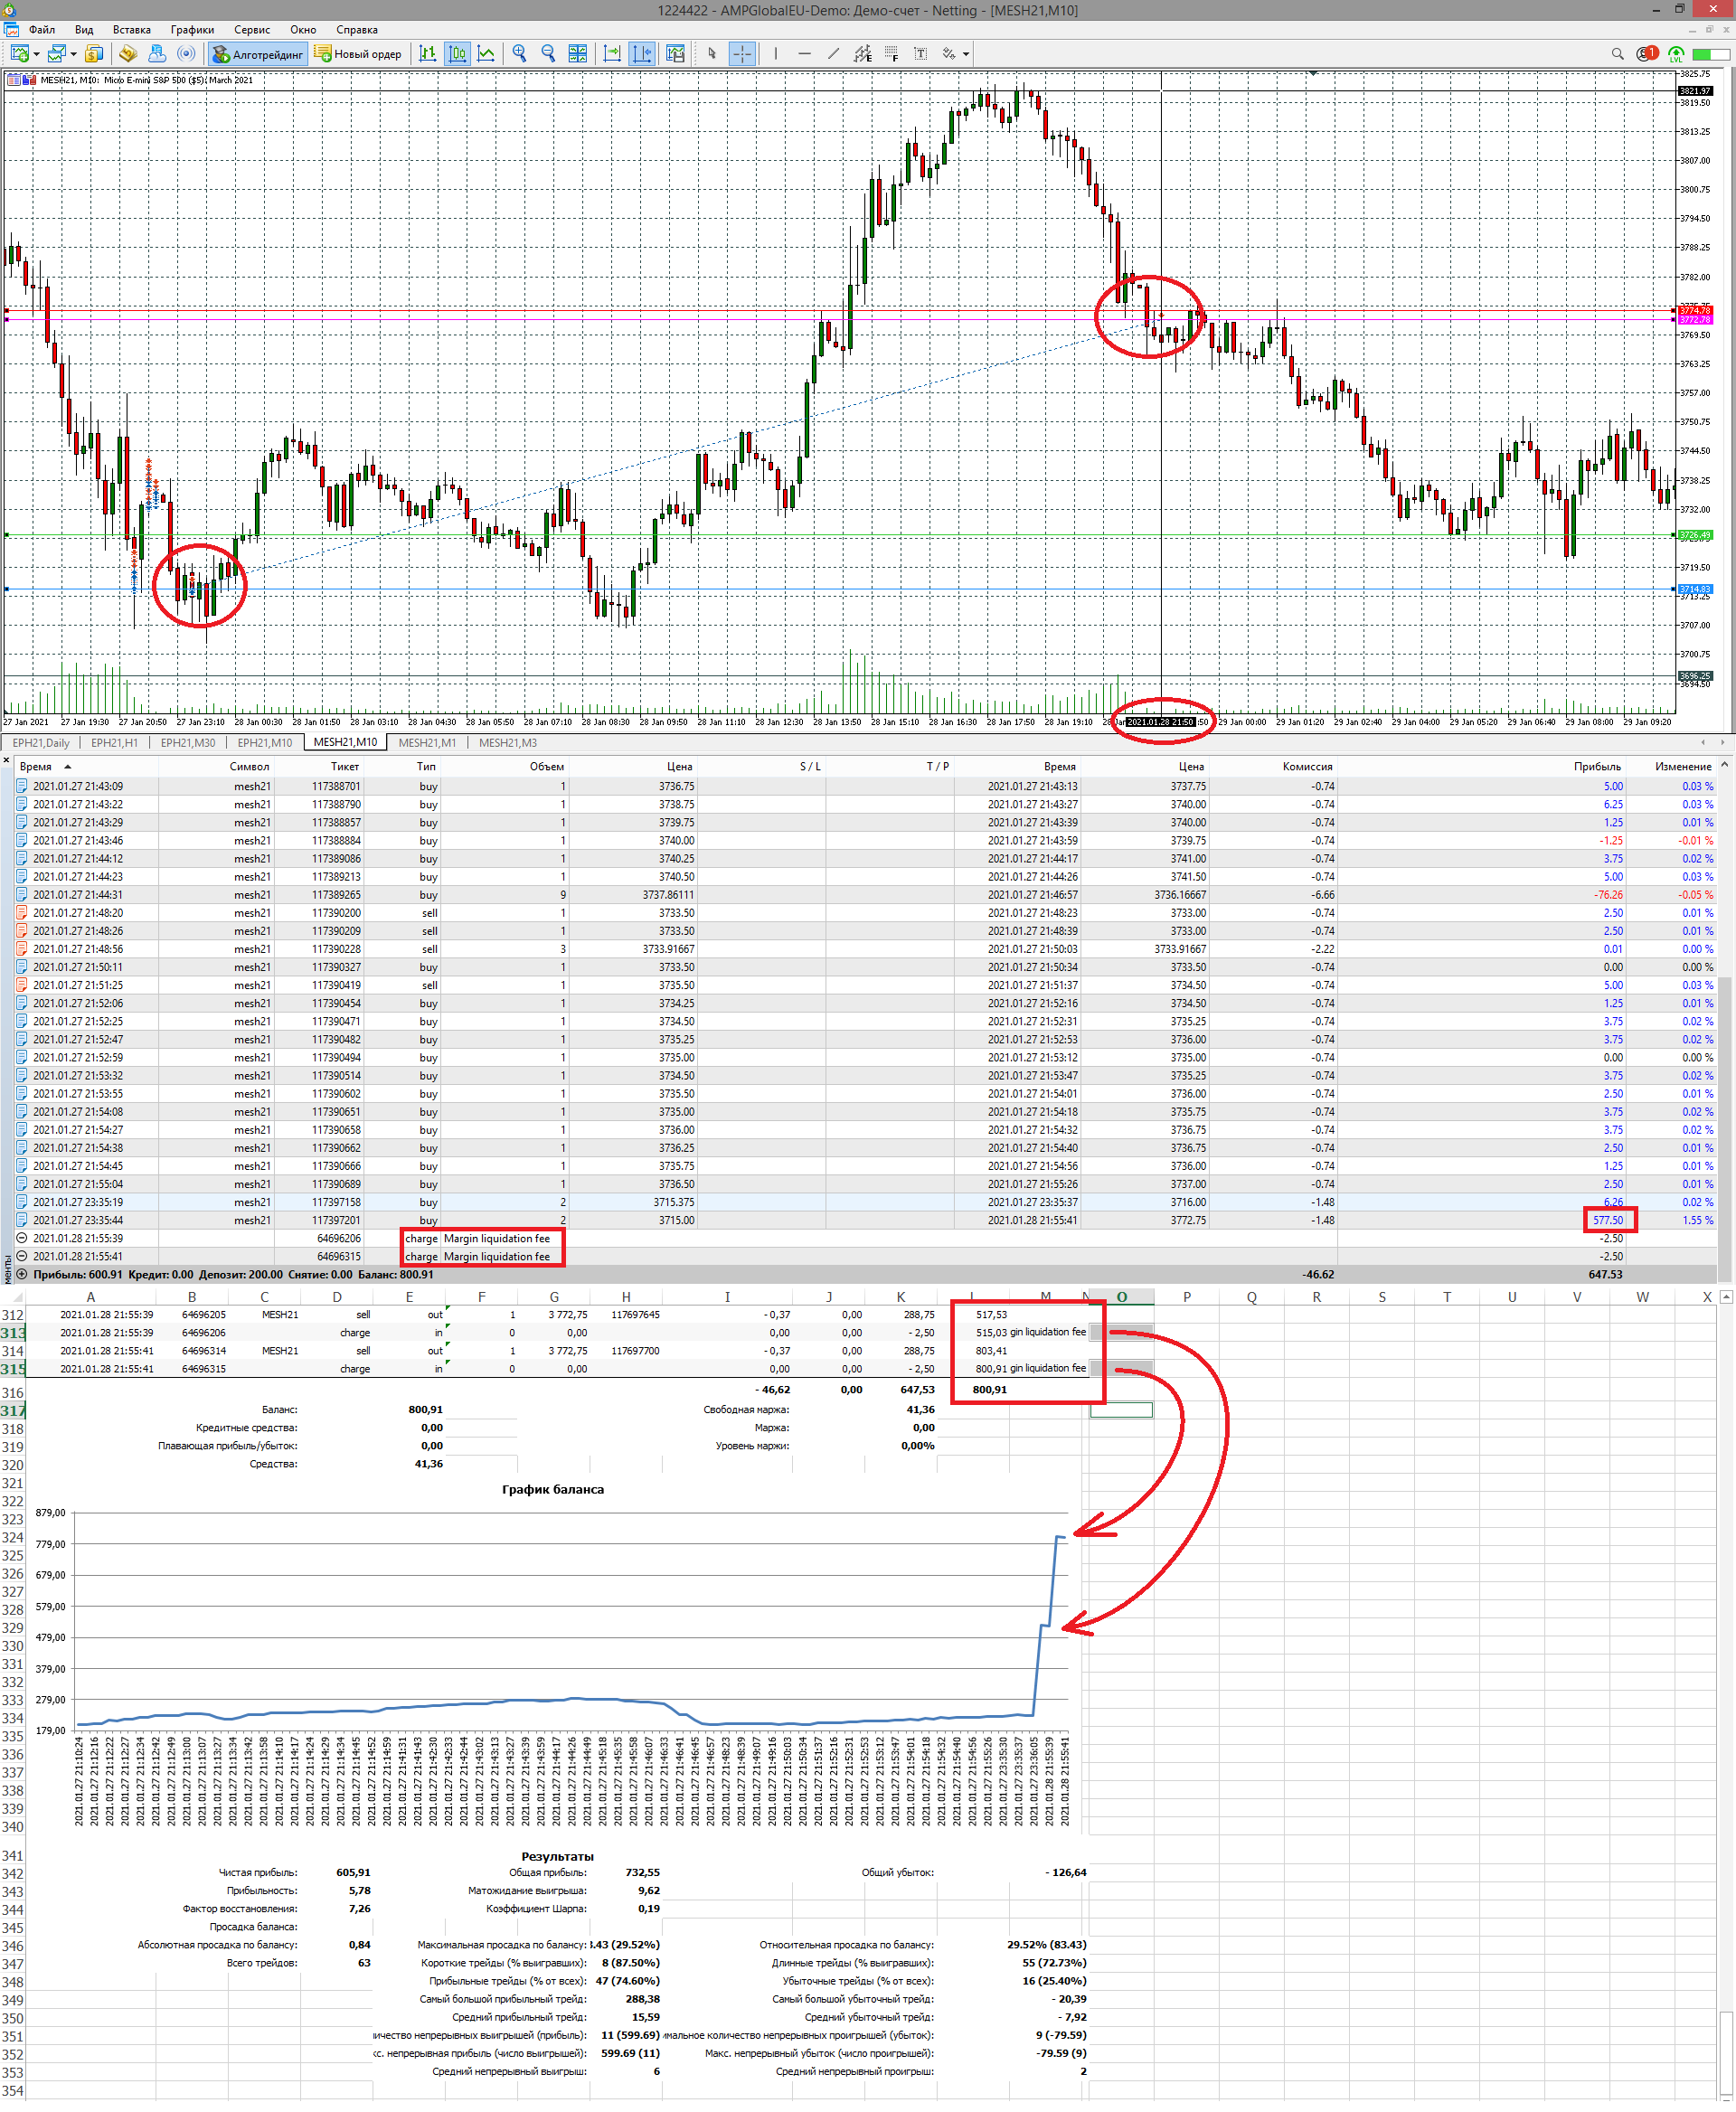Zoom in on the chart
This screenshot has width=1736, height=2112.
[x=519, y=54]
